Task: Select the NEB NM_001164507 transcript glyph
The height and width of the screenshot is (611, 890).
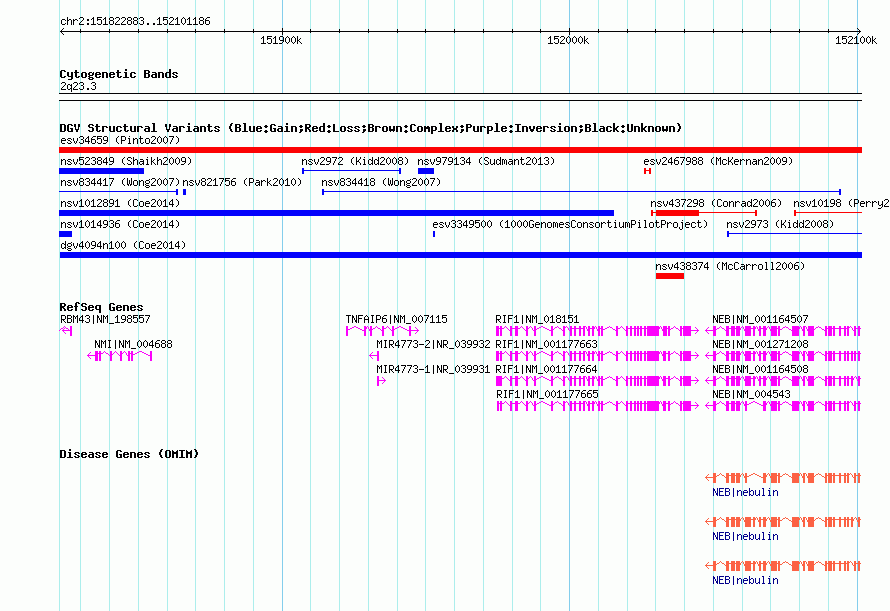Action: coord(783,331)
